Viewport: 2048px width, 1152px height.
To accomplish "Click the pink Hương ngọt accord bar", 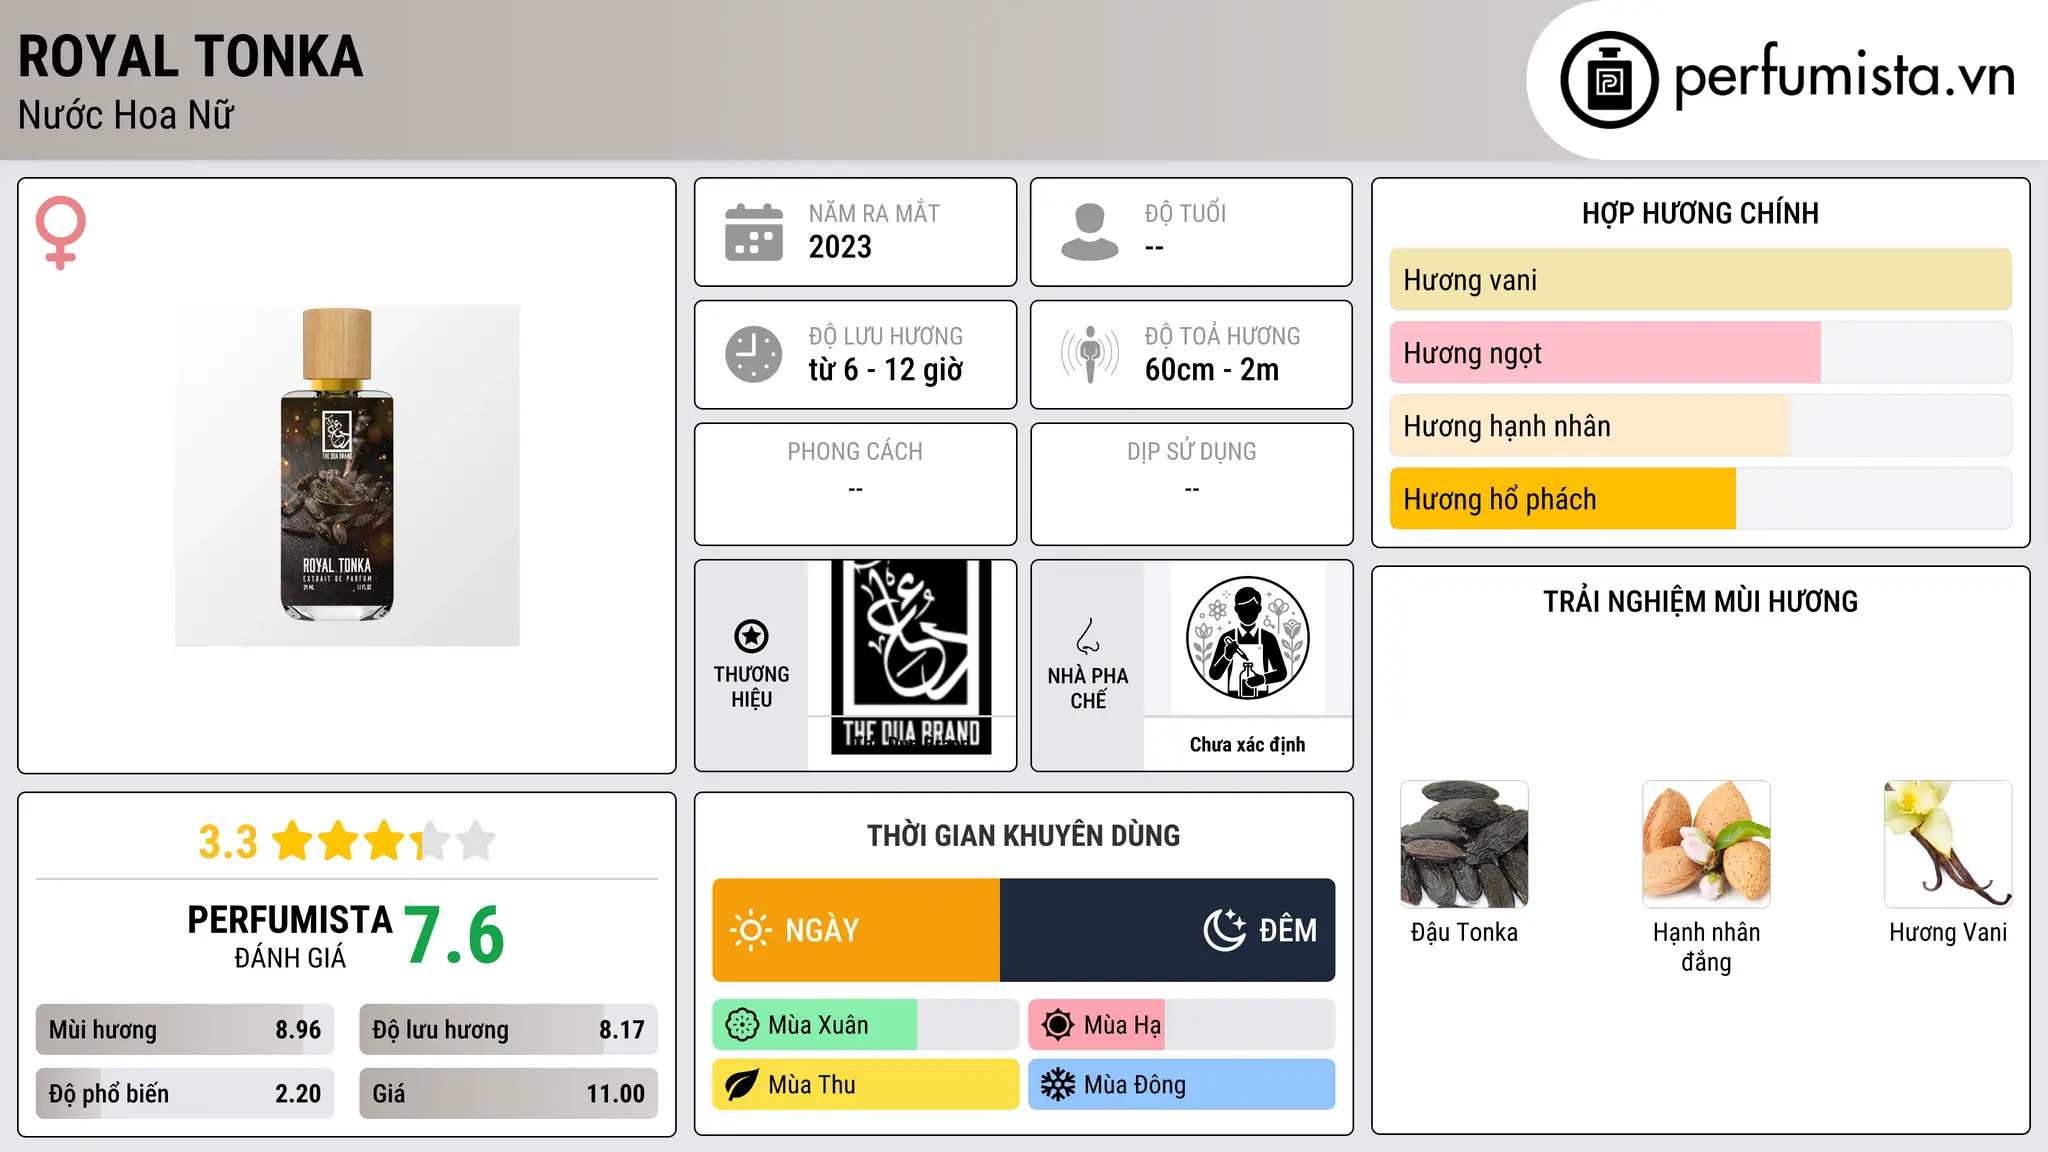I will tap(1701, 353).
